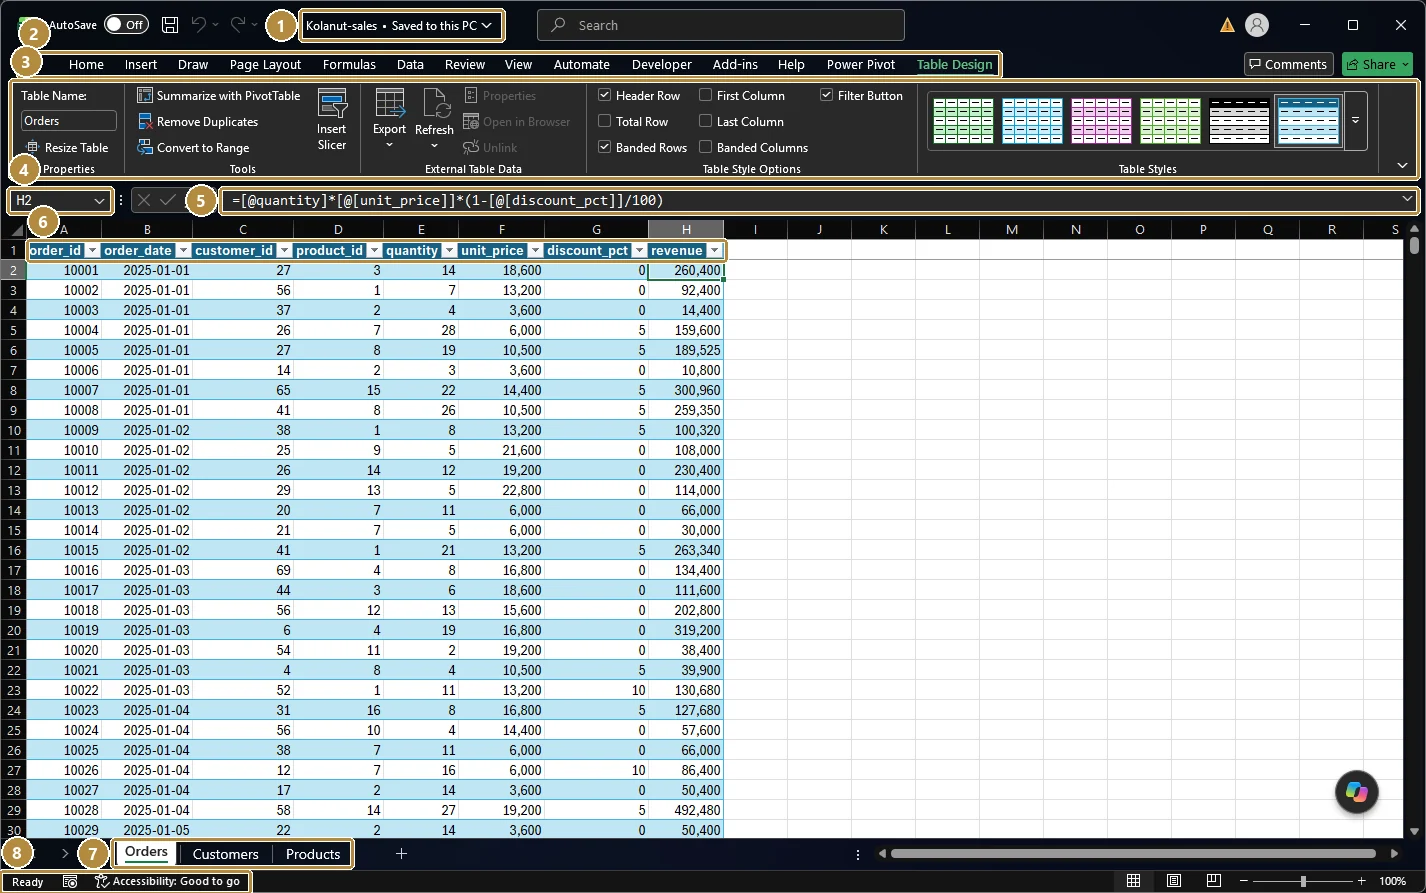The image size is (1426, 893).
Task: Check the First Column option
Action: pyautogui.click(x=706, y=95)
